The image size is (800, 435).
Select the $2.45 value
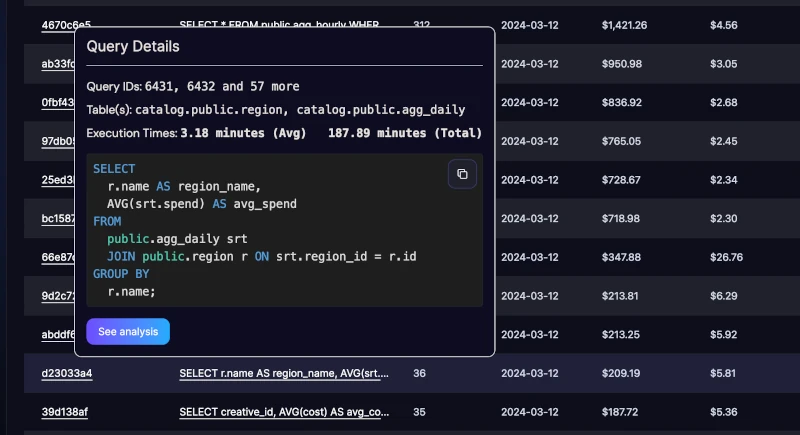[723, 141]
